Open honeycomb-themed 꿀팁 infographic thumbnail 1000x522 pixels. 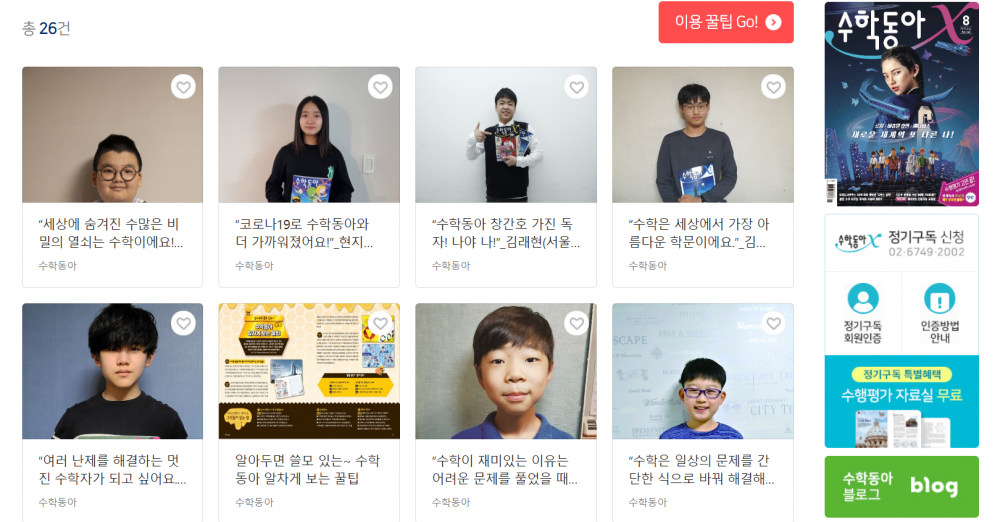pyautogui.click(x=309, y=371)
